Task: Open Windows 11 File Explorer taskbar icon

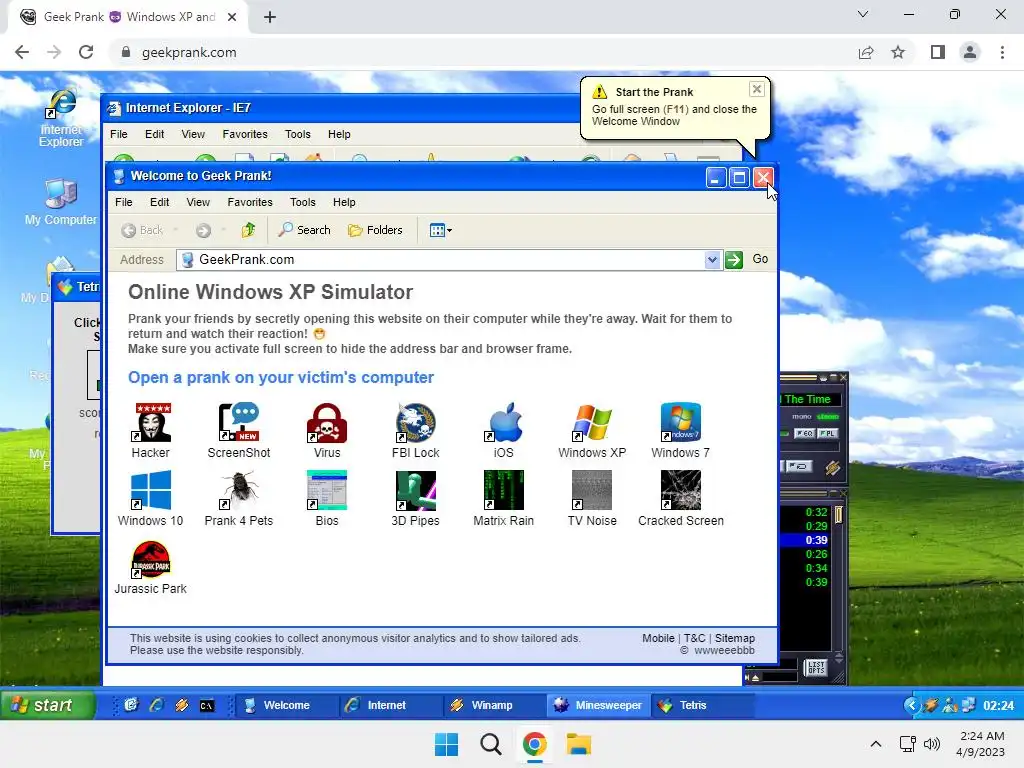Action: pyautogui.click(x=579, y=744)
